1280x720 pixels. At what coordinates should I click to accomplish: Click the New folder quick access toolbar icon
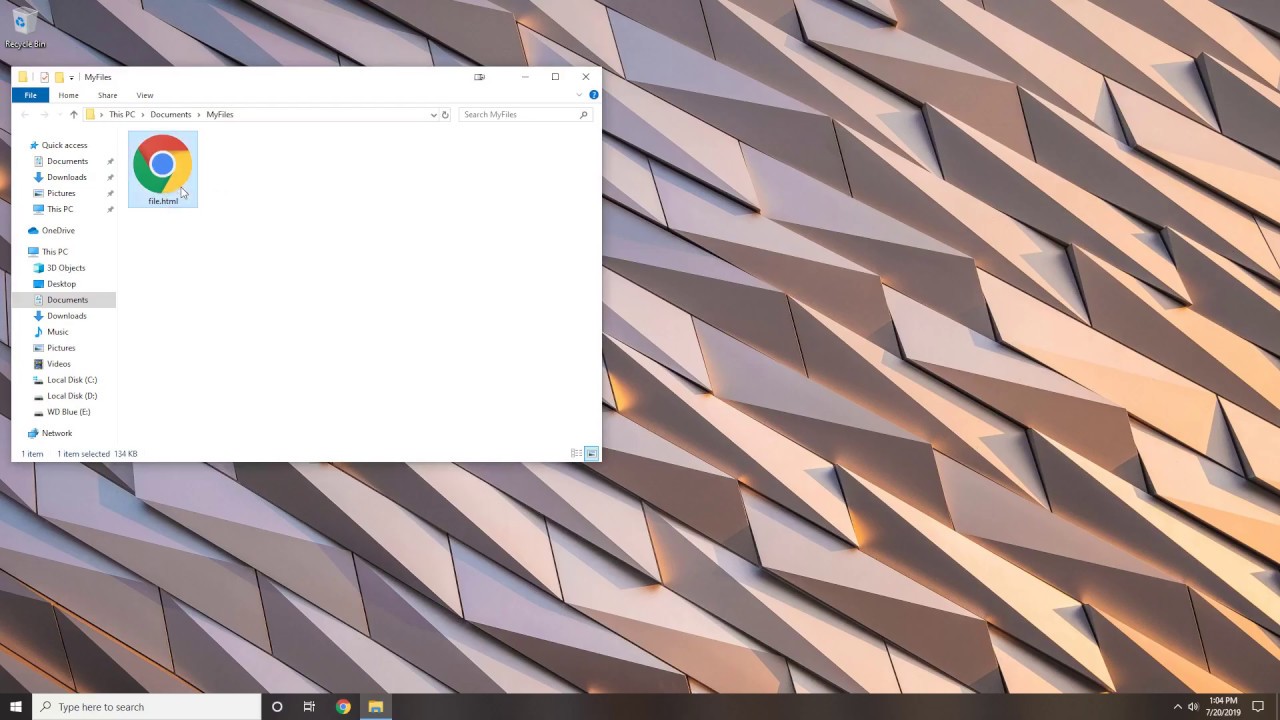tap(59, 77)
